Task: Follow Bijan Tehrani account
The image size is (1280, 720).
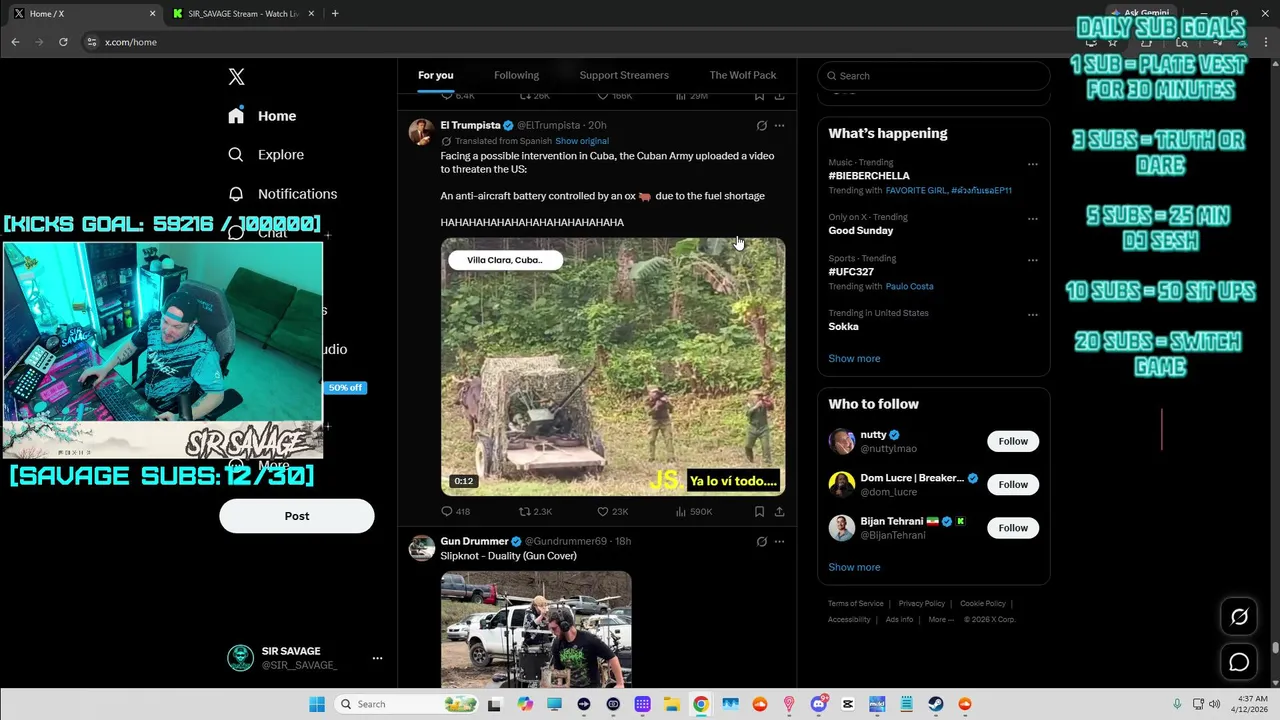Action: point(1013,528)
